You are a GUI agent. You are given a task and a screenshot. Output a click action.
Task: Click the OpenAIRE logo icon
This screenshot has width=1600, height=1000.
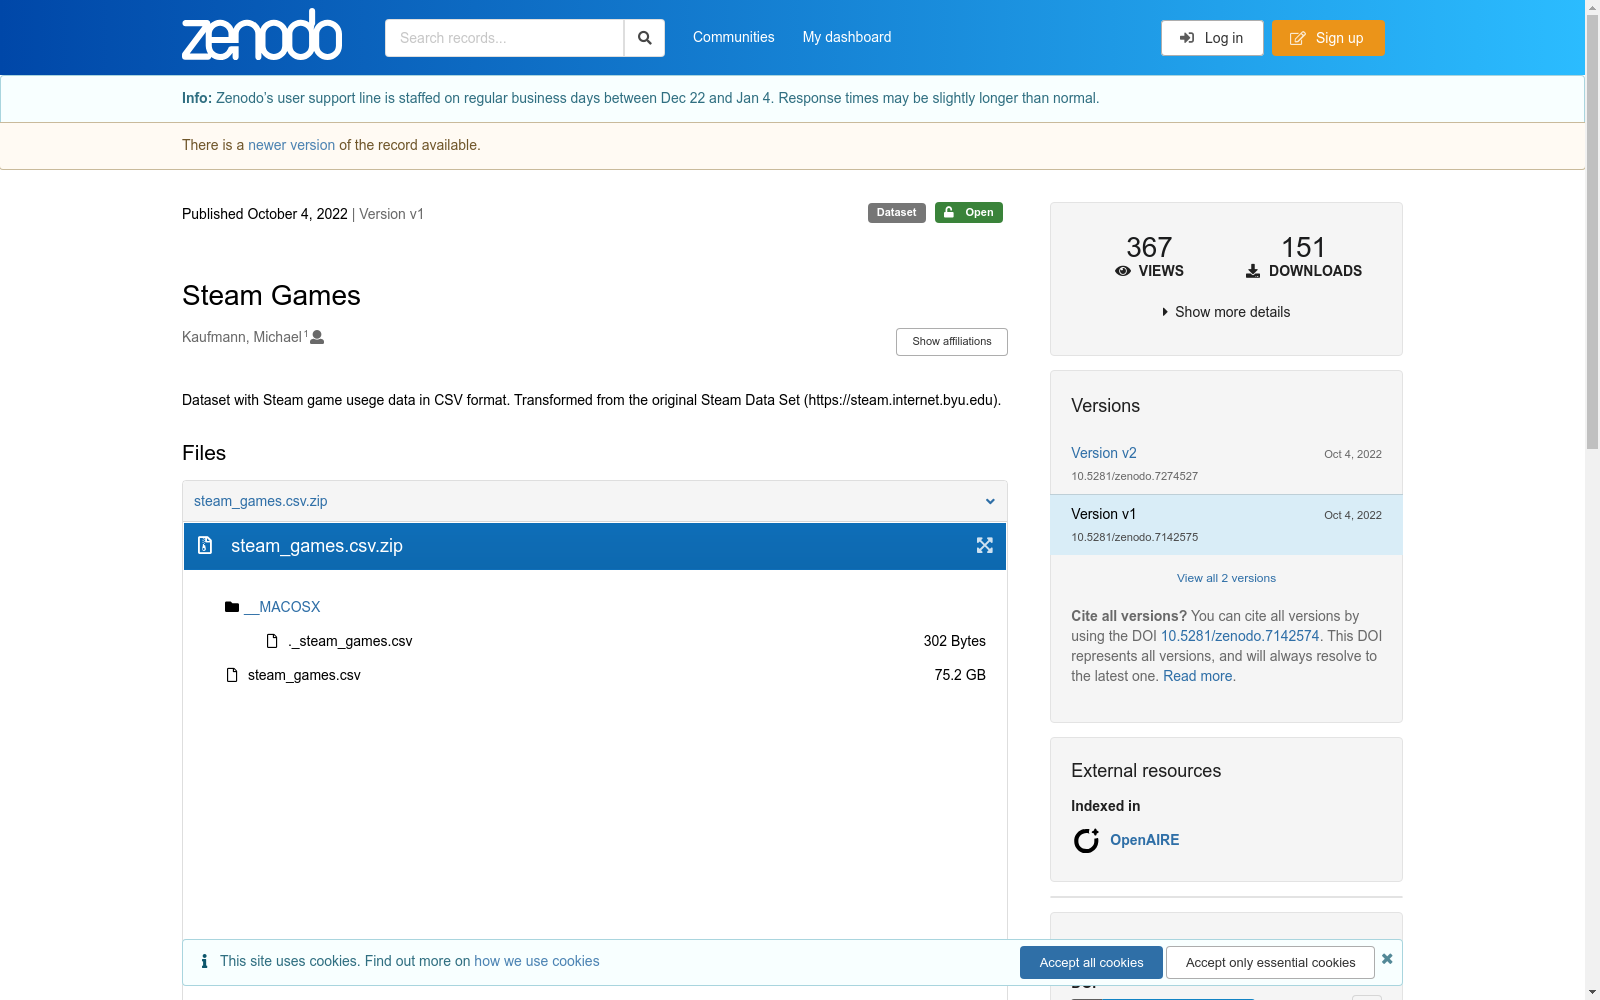pyautogui.click(x=1086, y=840)
